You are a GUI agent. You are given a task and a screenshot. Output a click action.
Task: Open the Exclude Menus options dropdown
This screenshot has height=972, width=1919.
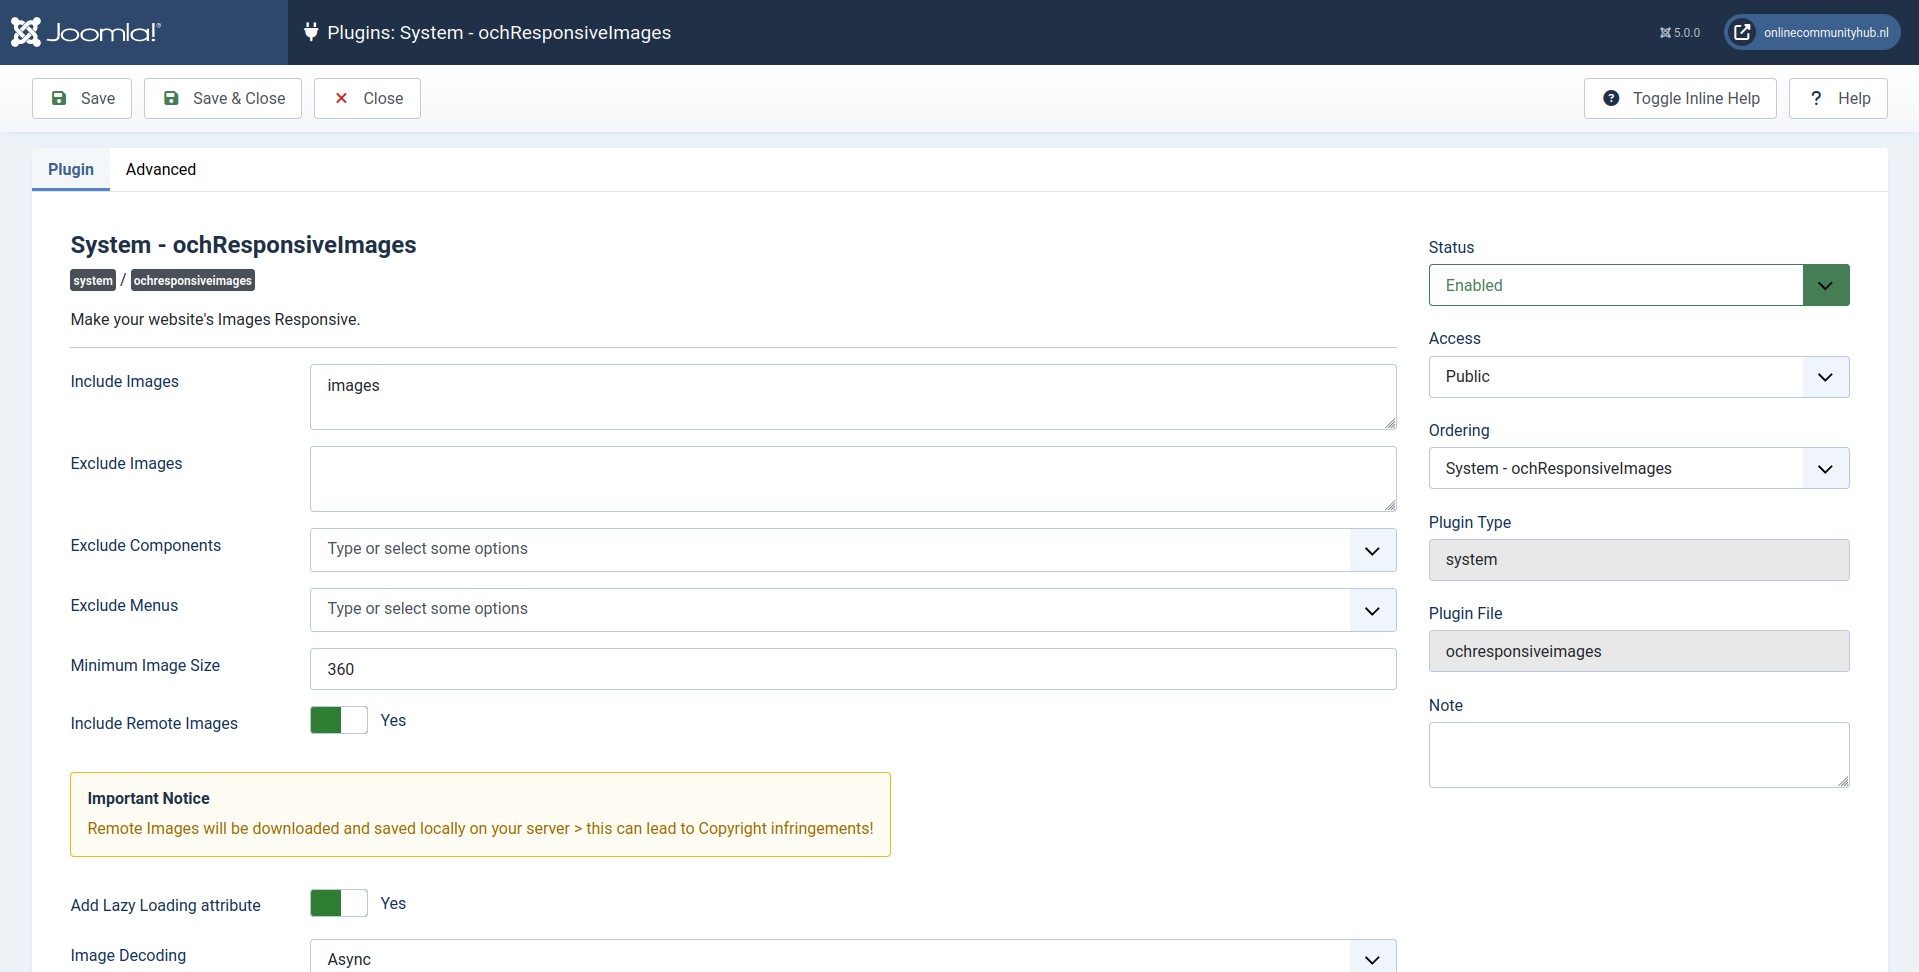coord(853,610)
